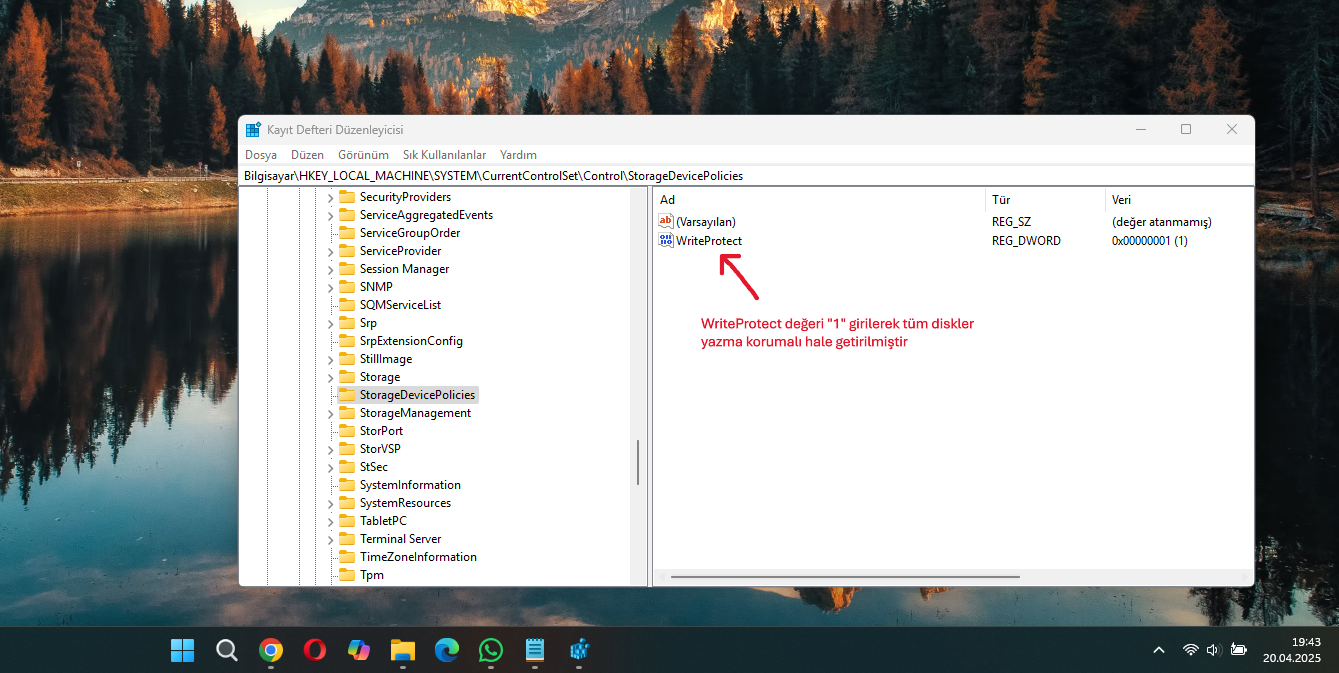Click the SQMServiceList folder icon
Screen dimensions: 1339x673
tap(347, 305)
